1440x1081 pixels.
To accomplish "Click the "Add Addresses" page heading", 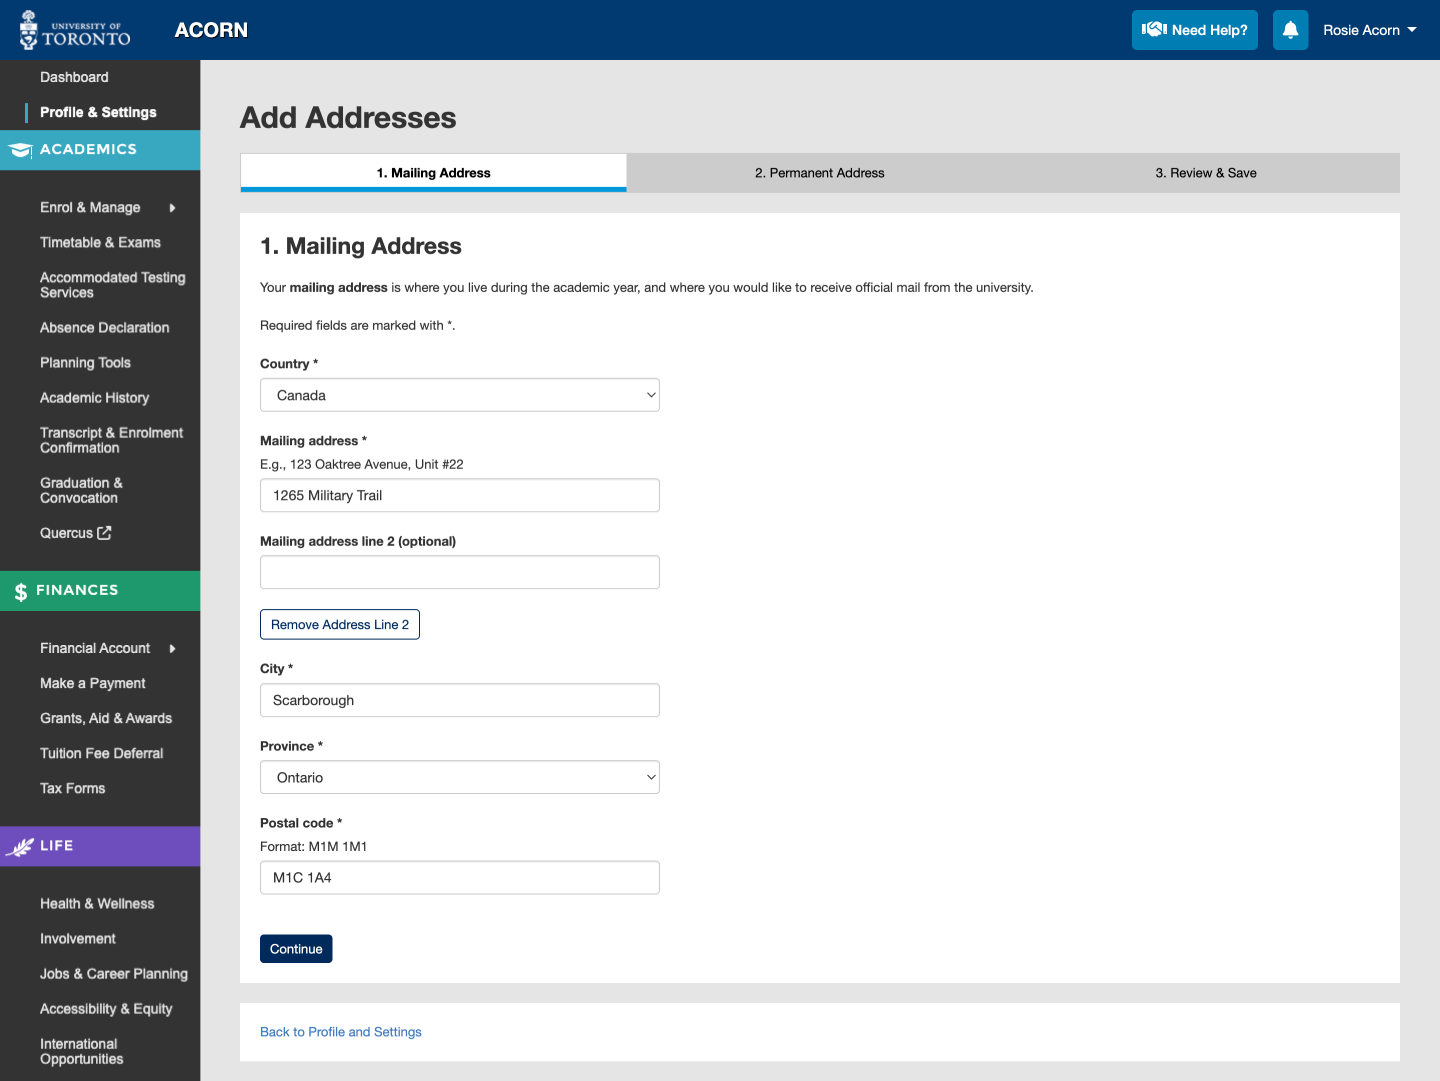I will (x=348, y=117).
